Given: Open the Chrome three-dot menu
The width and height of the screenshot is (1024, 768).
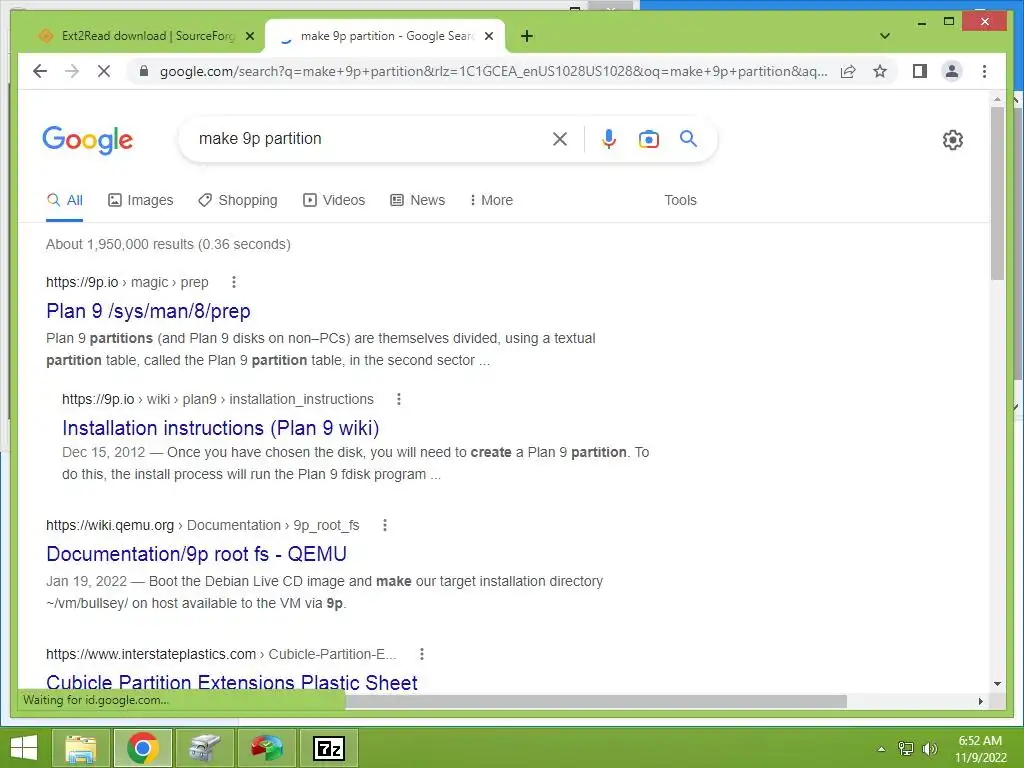Looking at the screenshot, I should pos(984,71).
